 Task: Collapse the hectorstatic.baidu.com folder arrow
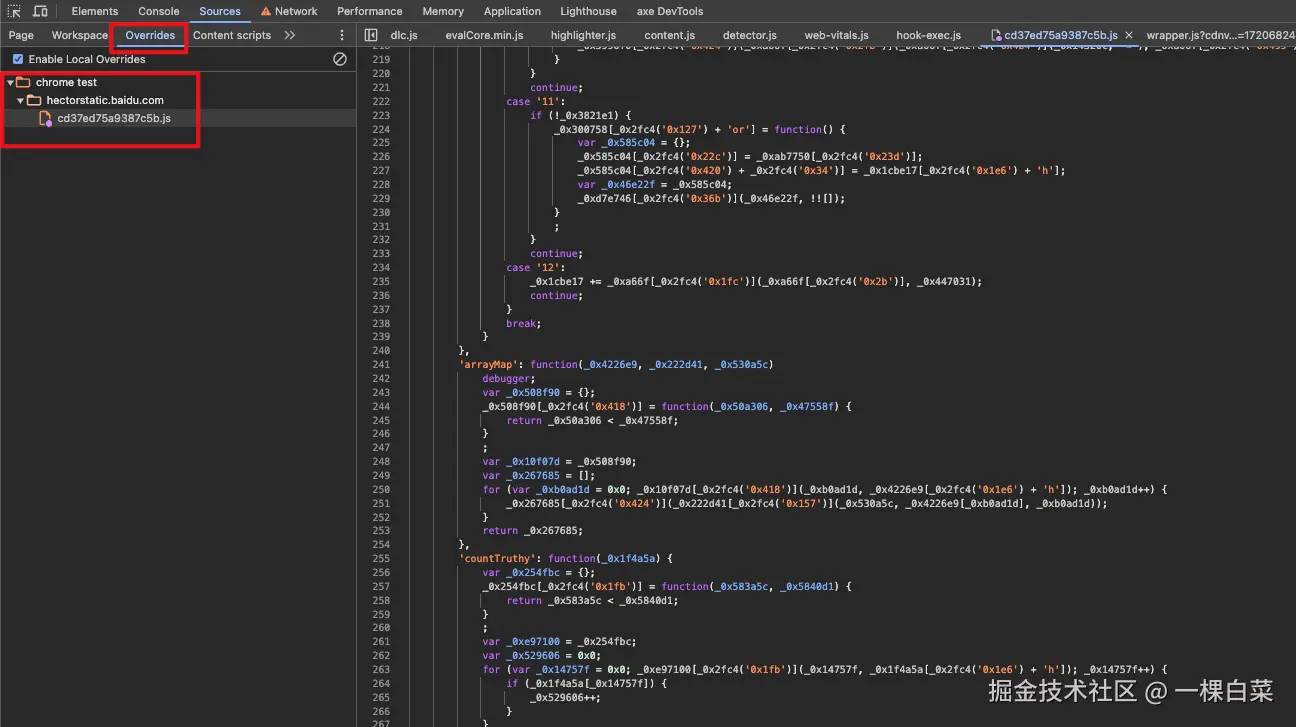(x=20, y=100)
